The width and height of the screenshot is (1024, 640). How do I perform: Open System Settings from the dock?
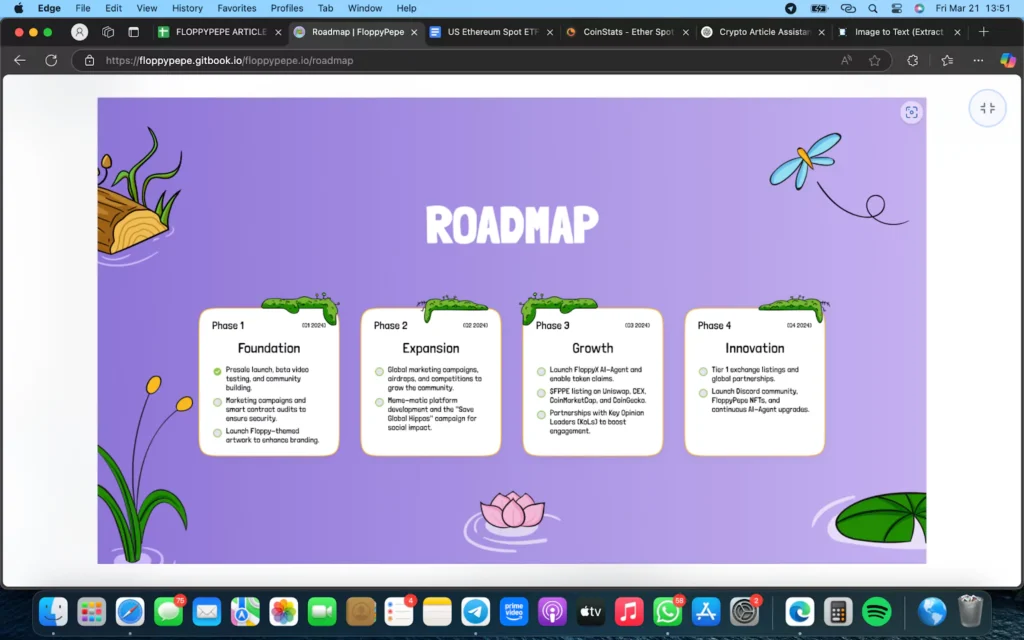[x=744, y=612]
